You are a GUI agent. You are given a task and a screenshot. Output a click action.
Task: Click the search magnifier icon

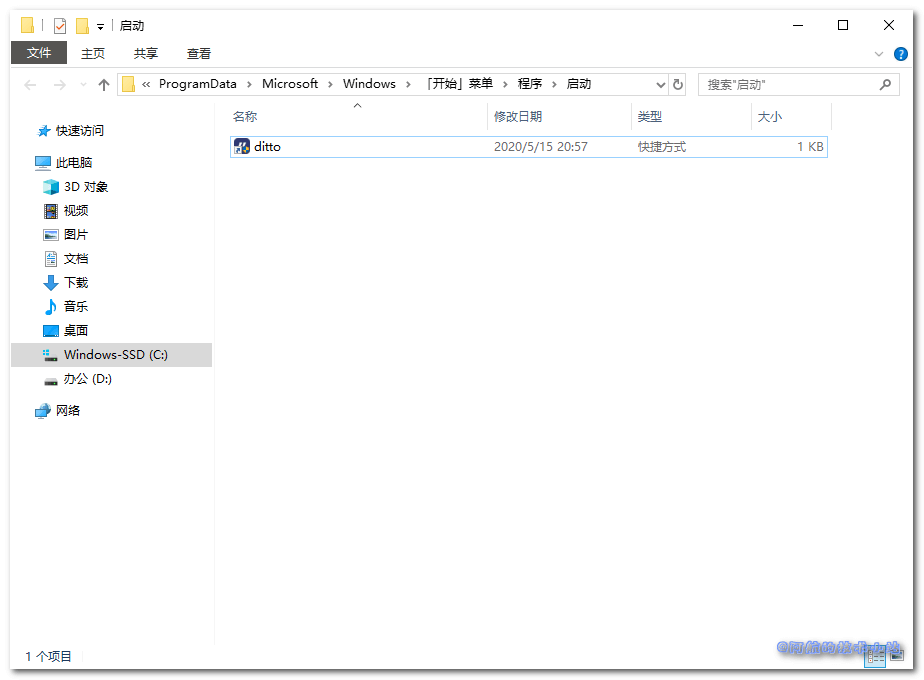885,85
